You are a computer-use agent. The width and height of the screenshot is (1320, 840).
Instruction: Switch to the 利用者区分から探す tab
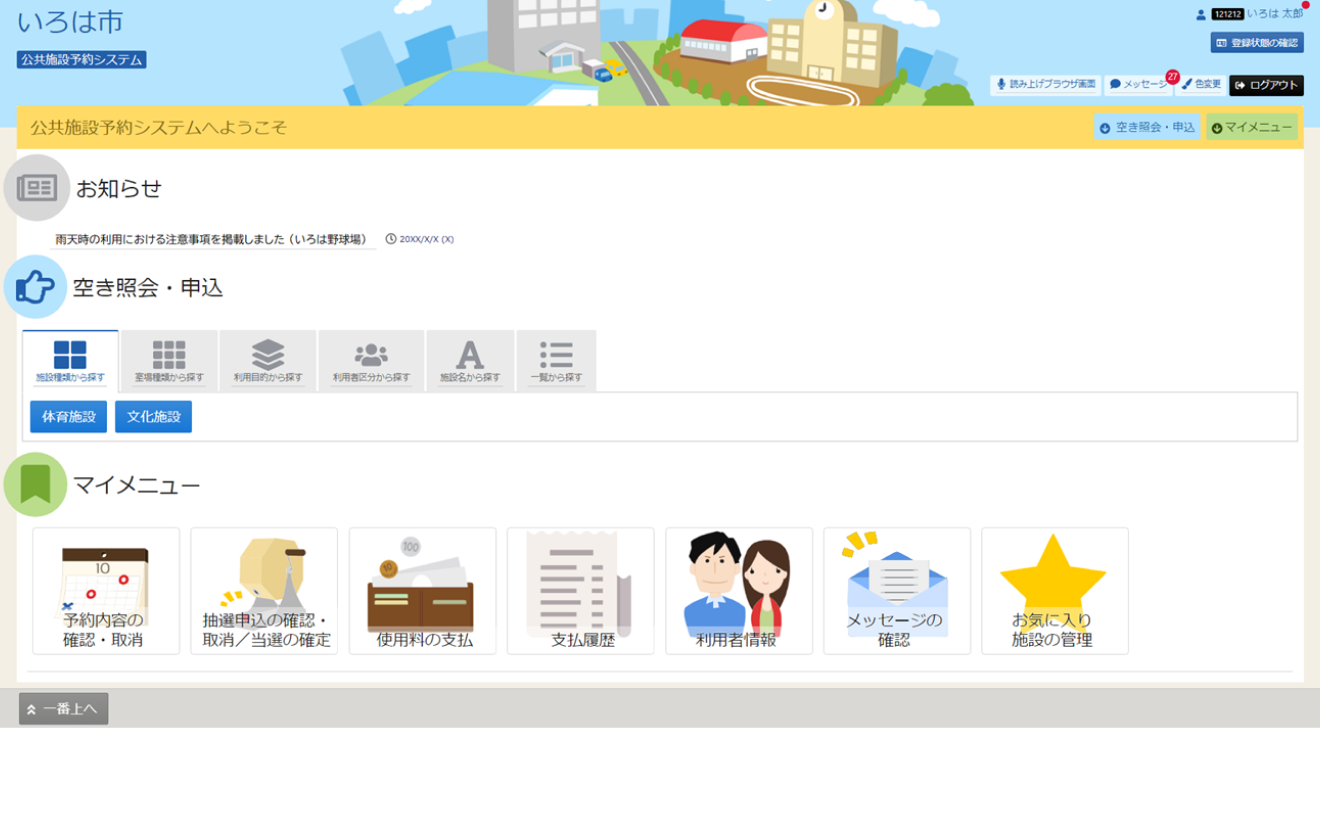(371, 361)
